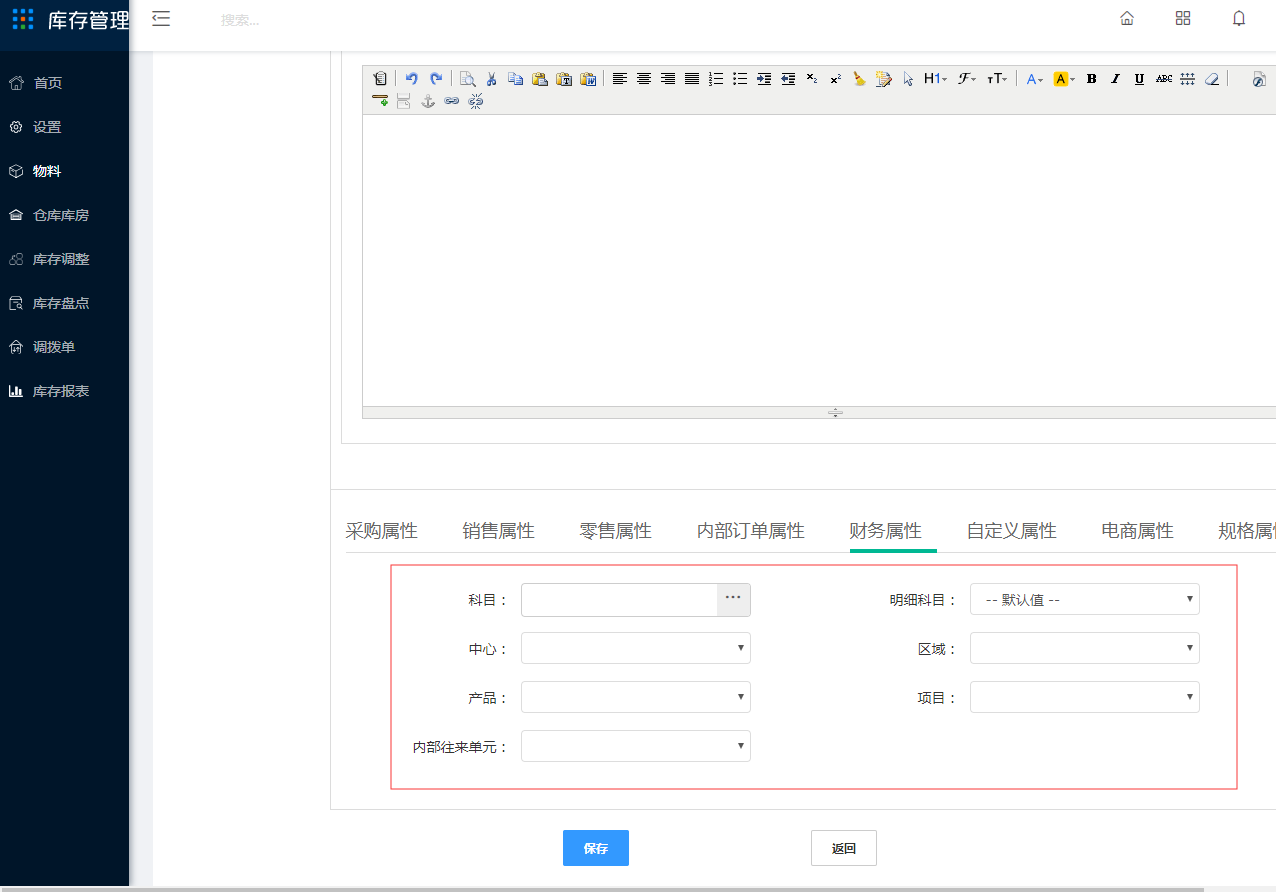Click the editor bottom resize handle bar
Viewport: 1276px width, 892px height.
pyautogui.click(x=819, y=412)
